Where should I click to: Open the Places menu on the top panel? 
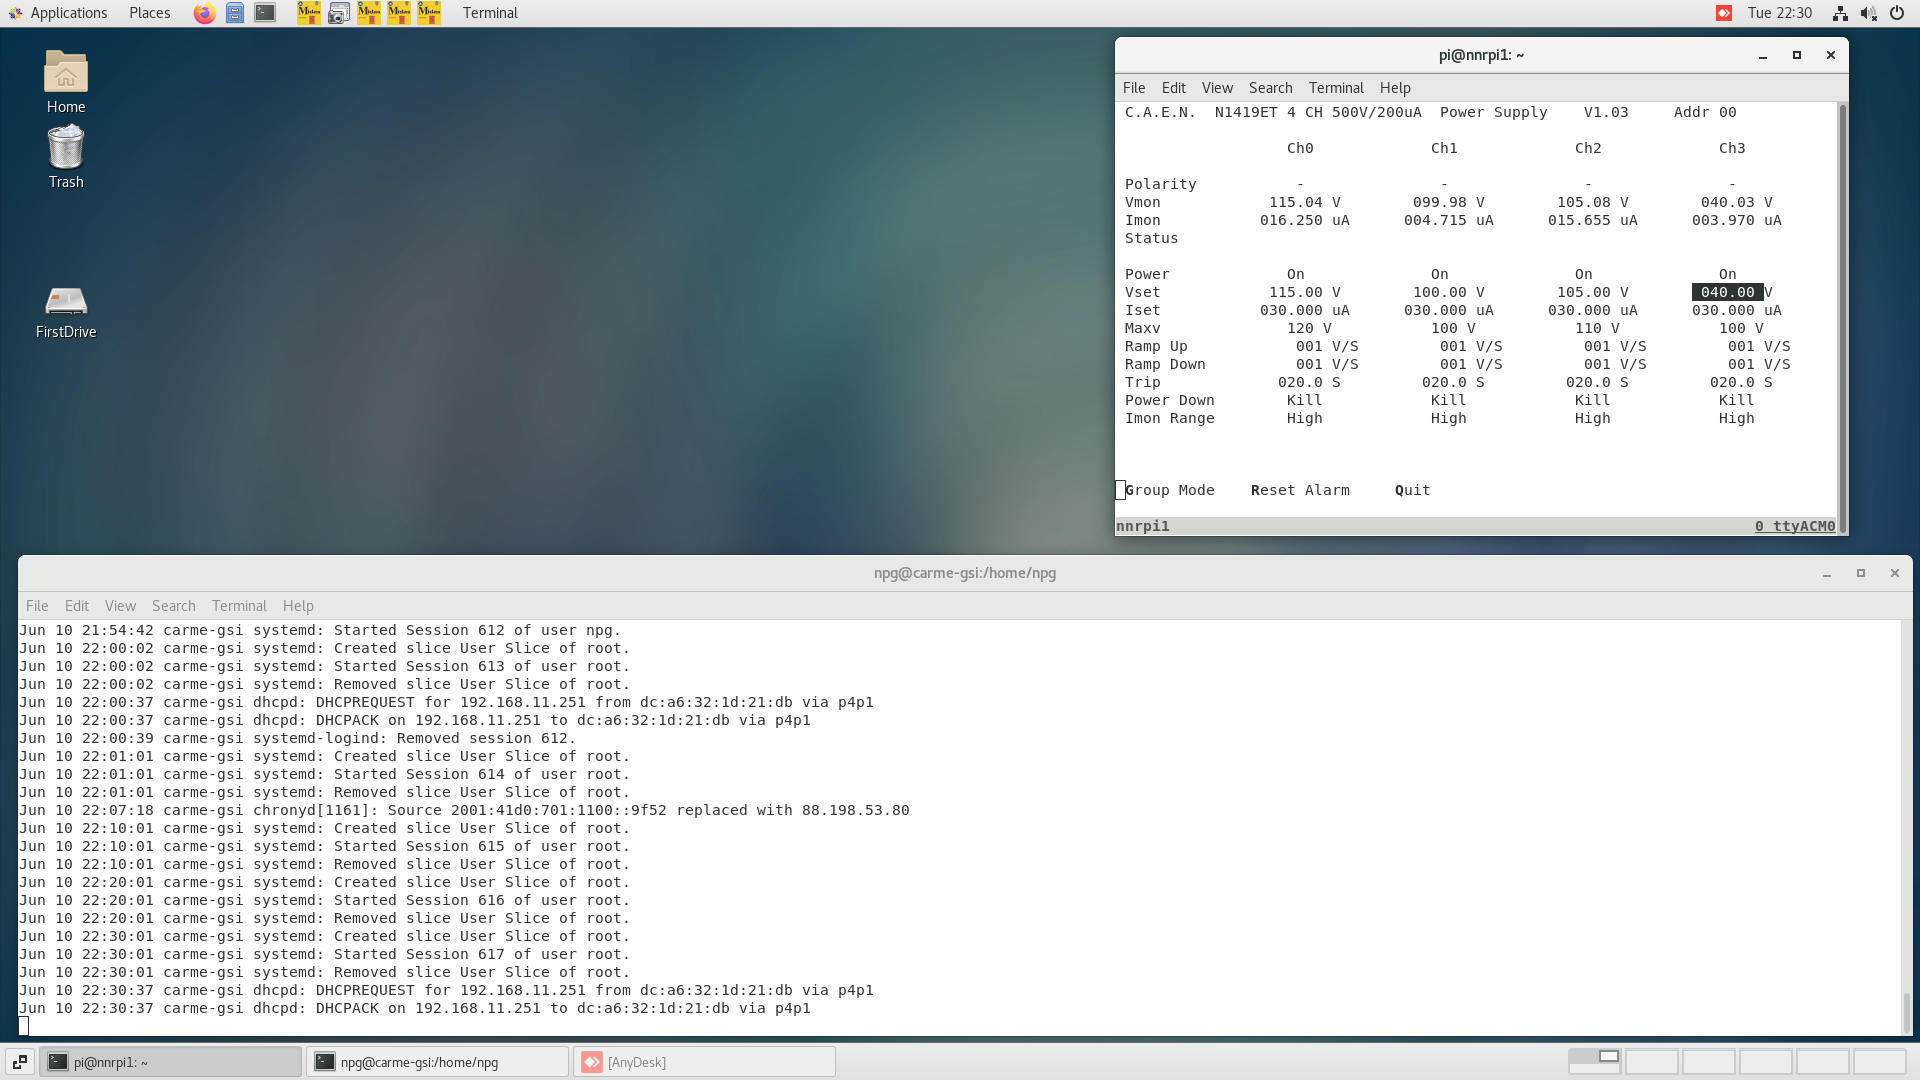pyautogui.click(x=148, y=13)
